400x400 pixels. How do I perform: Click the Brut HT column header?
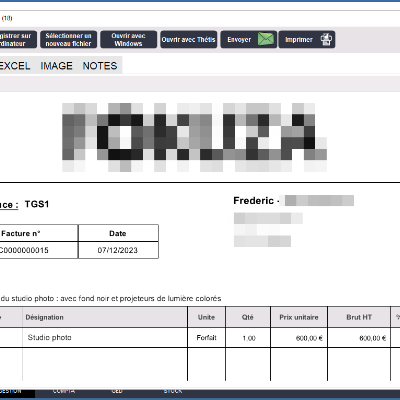click(359, 317)
